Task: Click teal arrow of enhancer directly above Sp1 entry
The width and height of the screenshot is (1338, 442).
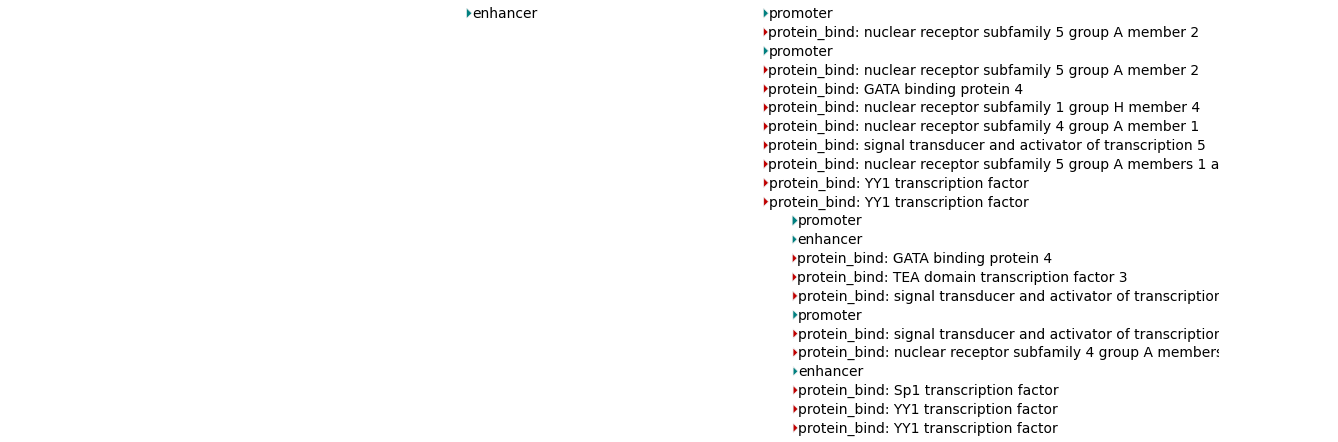Action: tap(795, 372)
